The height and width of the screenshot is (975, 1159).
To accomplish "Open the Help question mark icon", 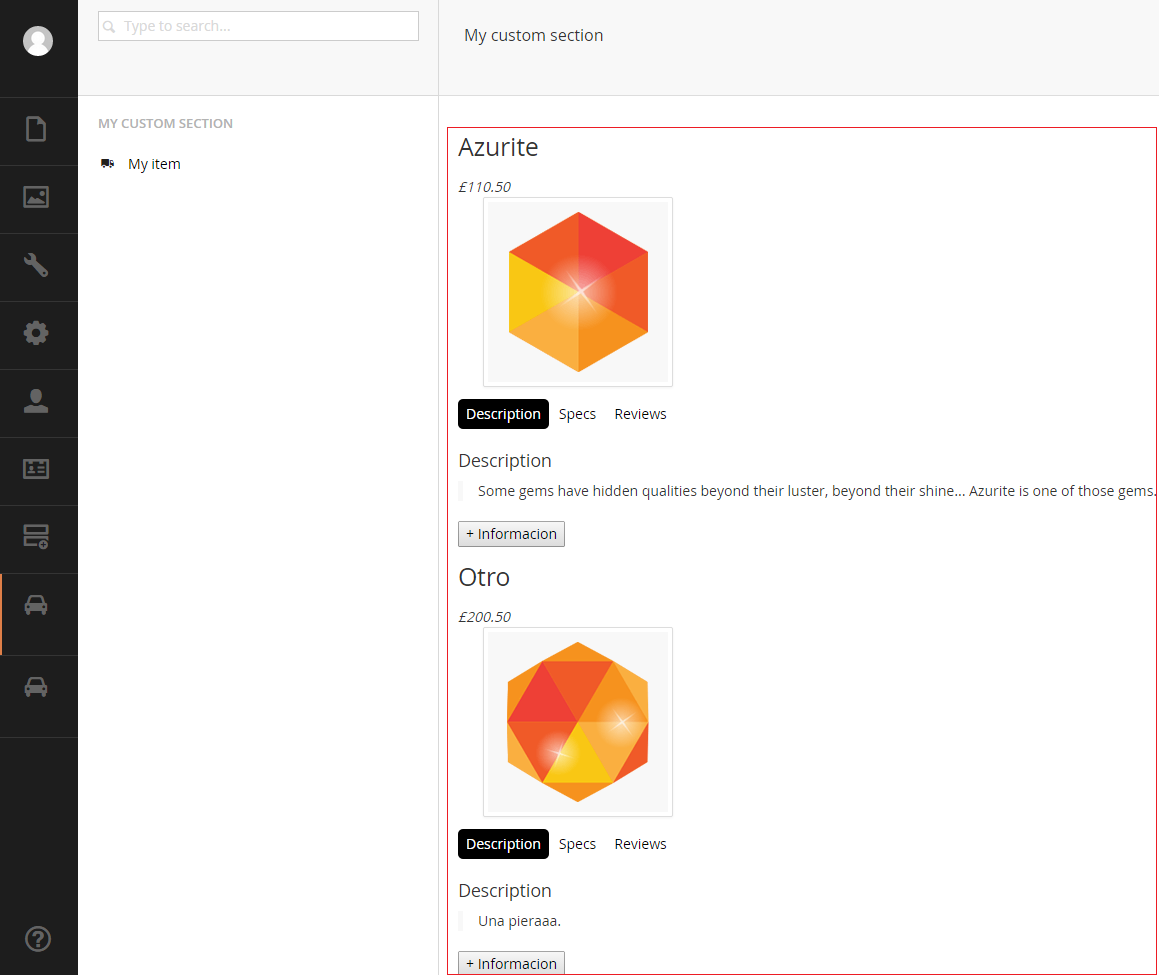I will [38, 939].
